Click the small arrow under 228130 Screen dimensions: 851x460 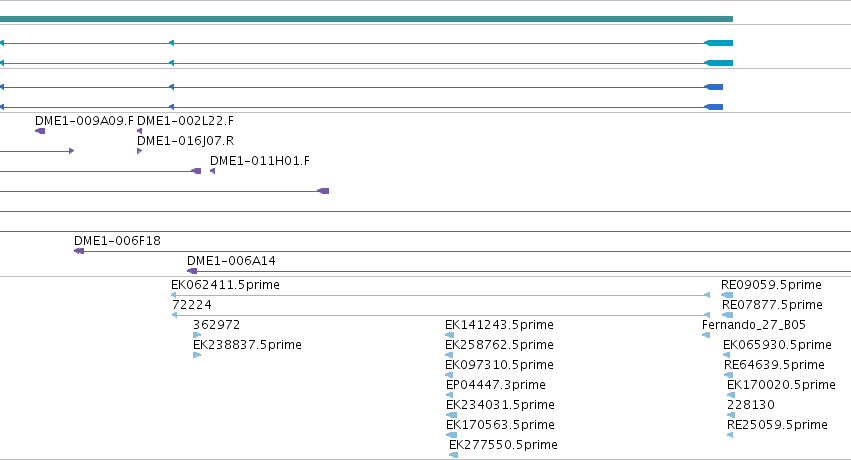pos(731,415)
